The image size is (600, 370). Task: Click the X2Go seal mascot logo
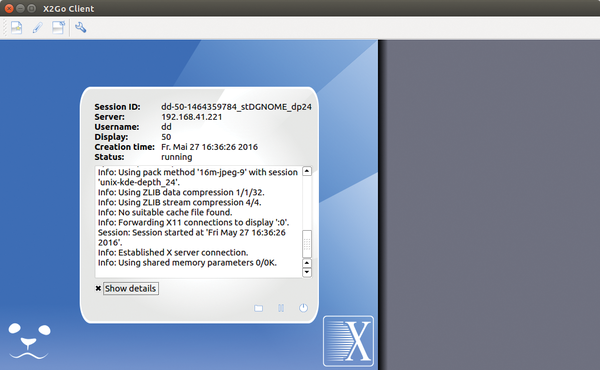click(29, 341)
